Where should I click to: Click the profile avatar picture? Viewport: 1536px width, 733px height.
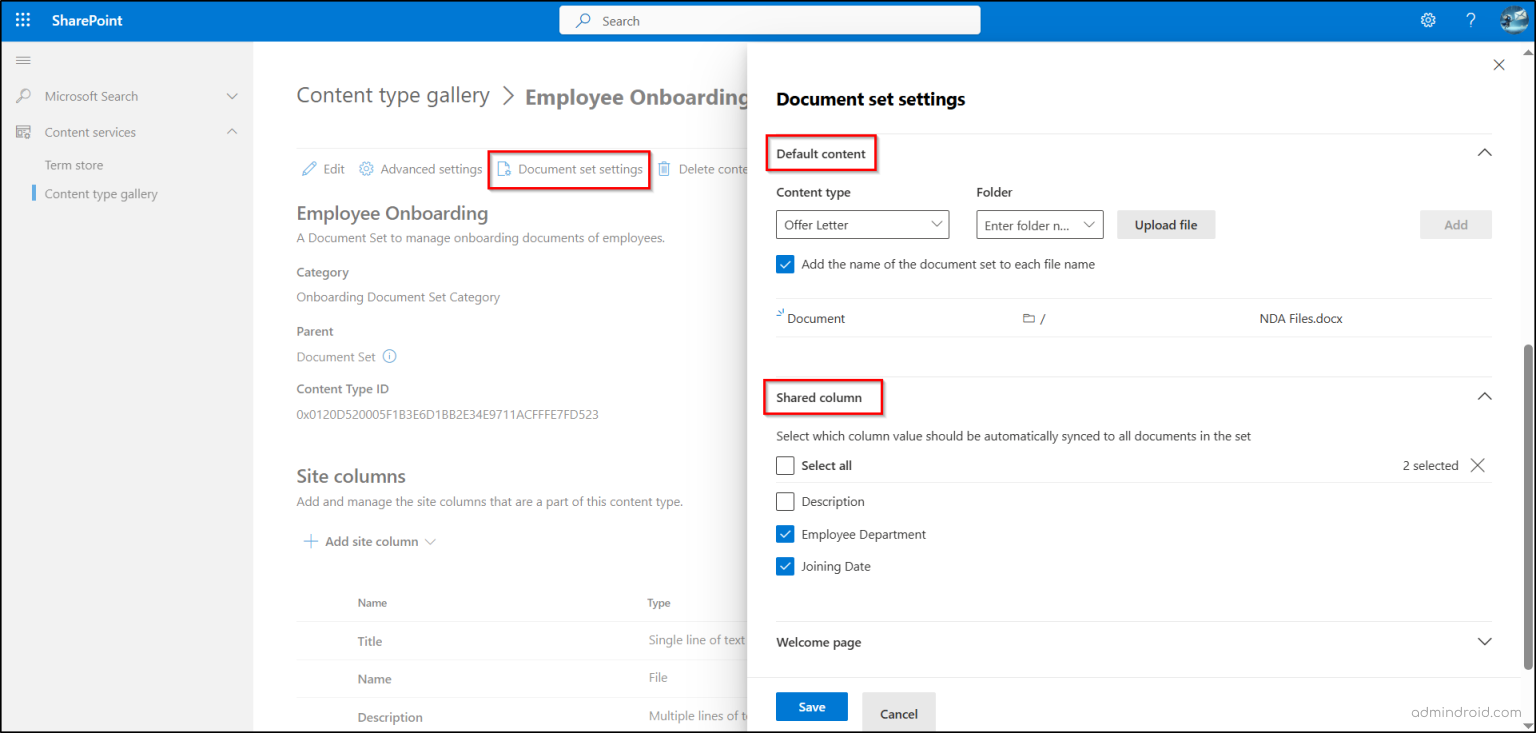point(1513,20)
